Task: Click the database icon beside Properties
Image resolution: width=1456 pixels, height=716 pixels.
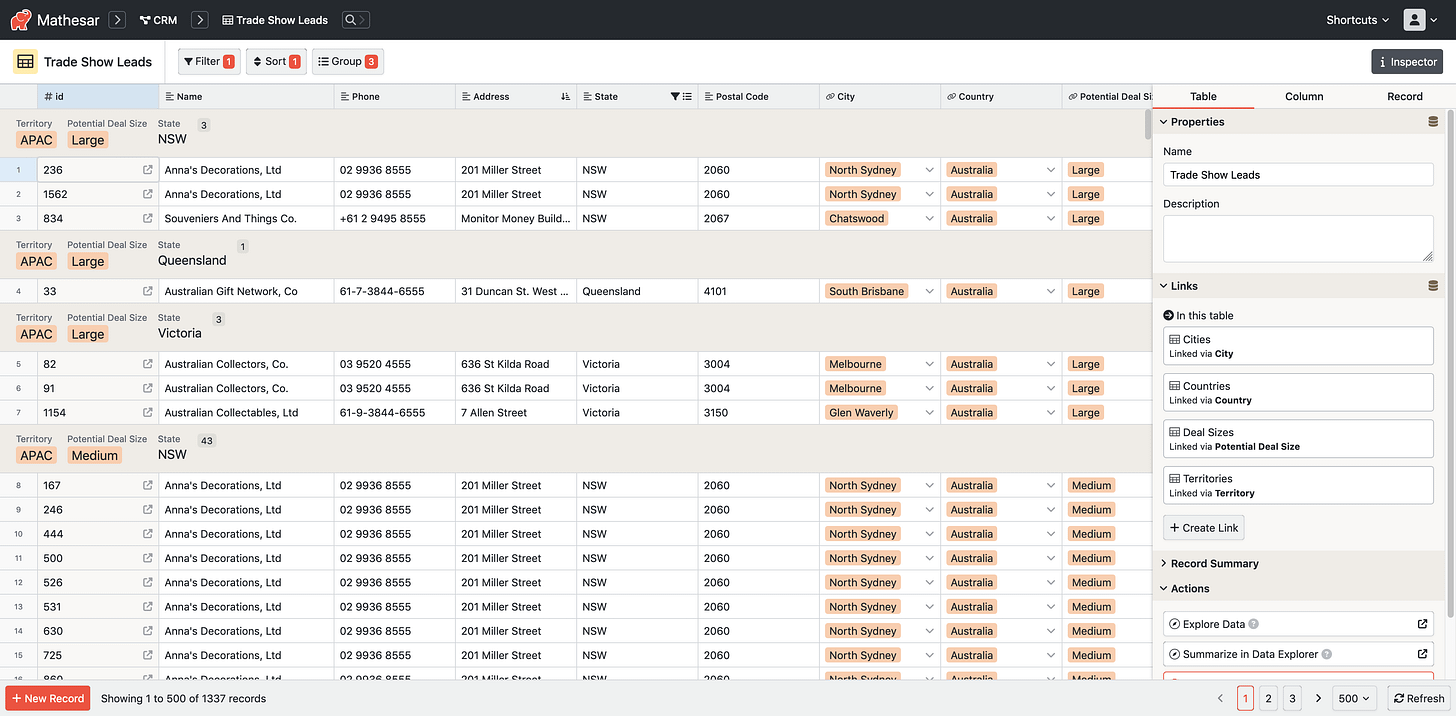Action: click(1433, 121)
